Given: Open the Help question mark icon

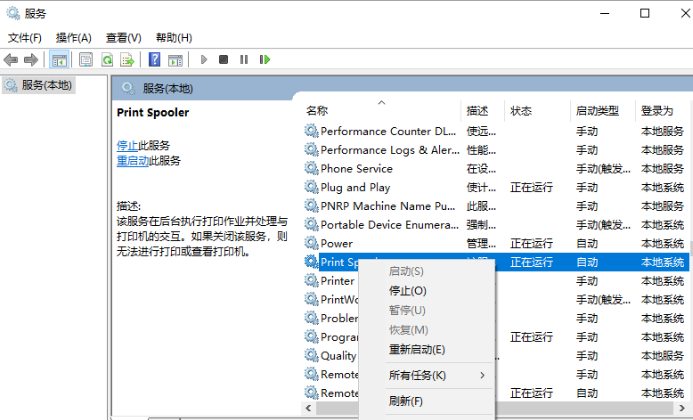Looking at the screenshot, I should click(154, 59).
